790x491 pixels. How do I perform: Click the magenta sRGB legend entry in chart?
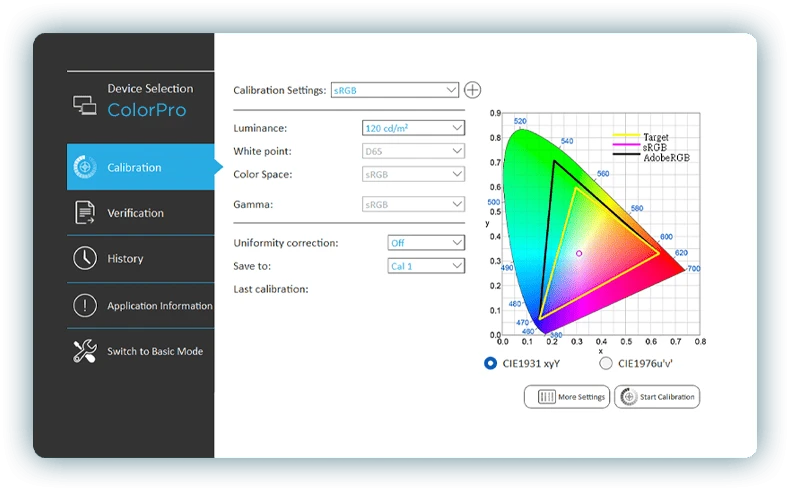[640, 147]
